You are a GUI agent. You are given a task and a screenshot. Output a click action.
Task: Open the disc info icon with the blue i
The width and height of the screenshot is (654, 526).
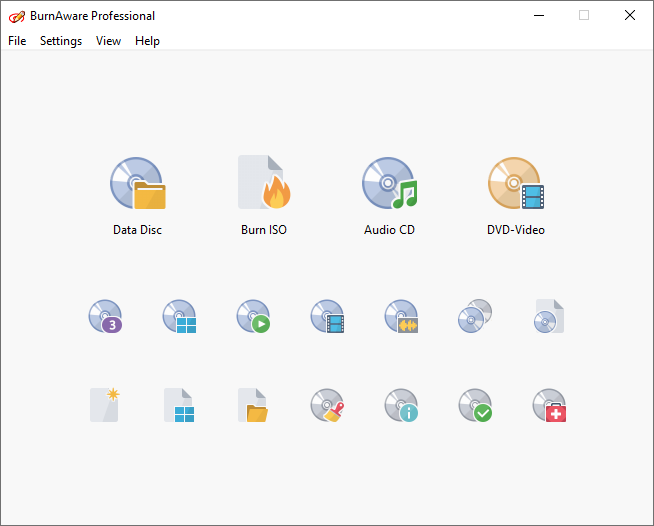(x=401, y=405)
